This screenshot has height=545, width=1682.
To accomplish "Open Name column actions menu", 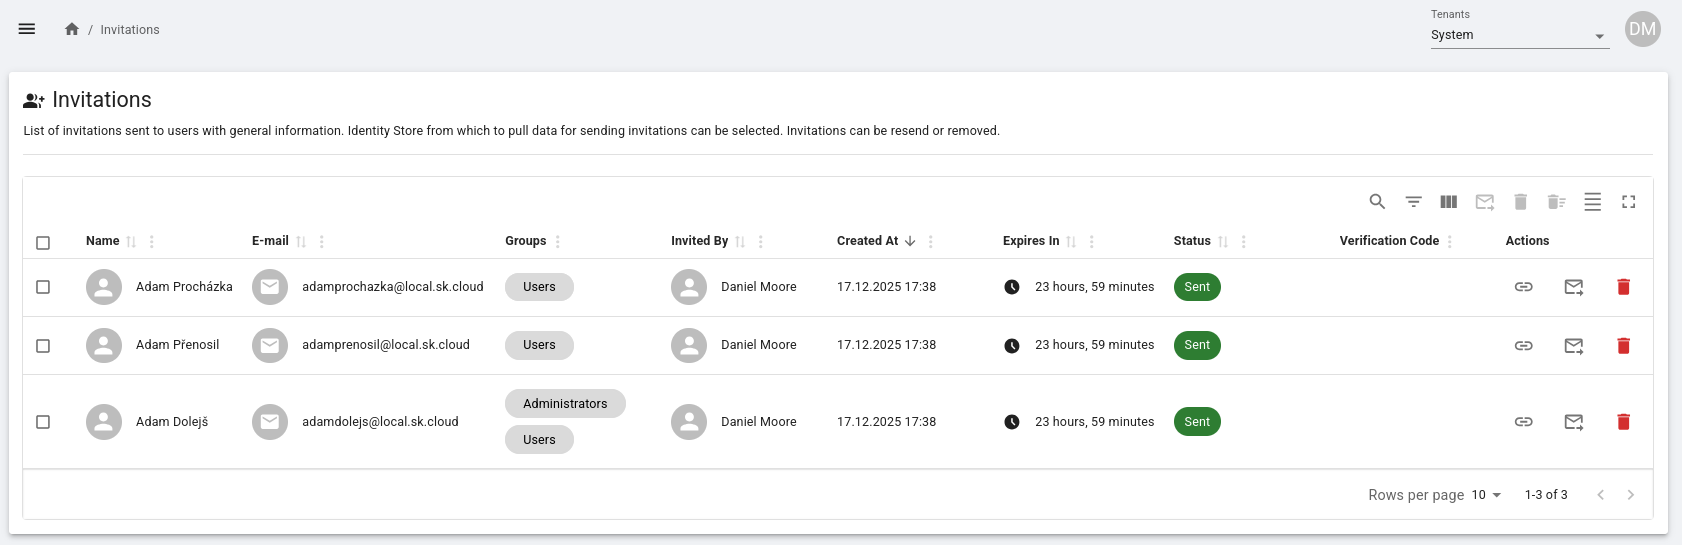I will point(151,241).
